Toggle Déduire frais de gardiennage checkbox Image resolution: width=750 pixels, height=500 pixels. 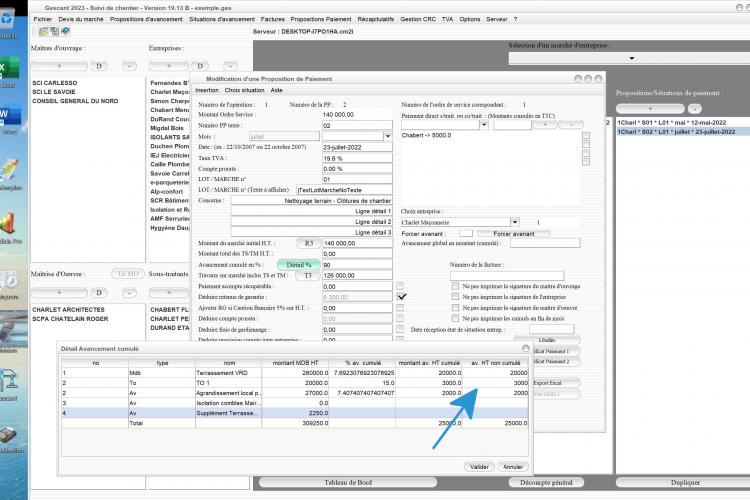pos(400,329)
